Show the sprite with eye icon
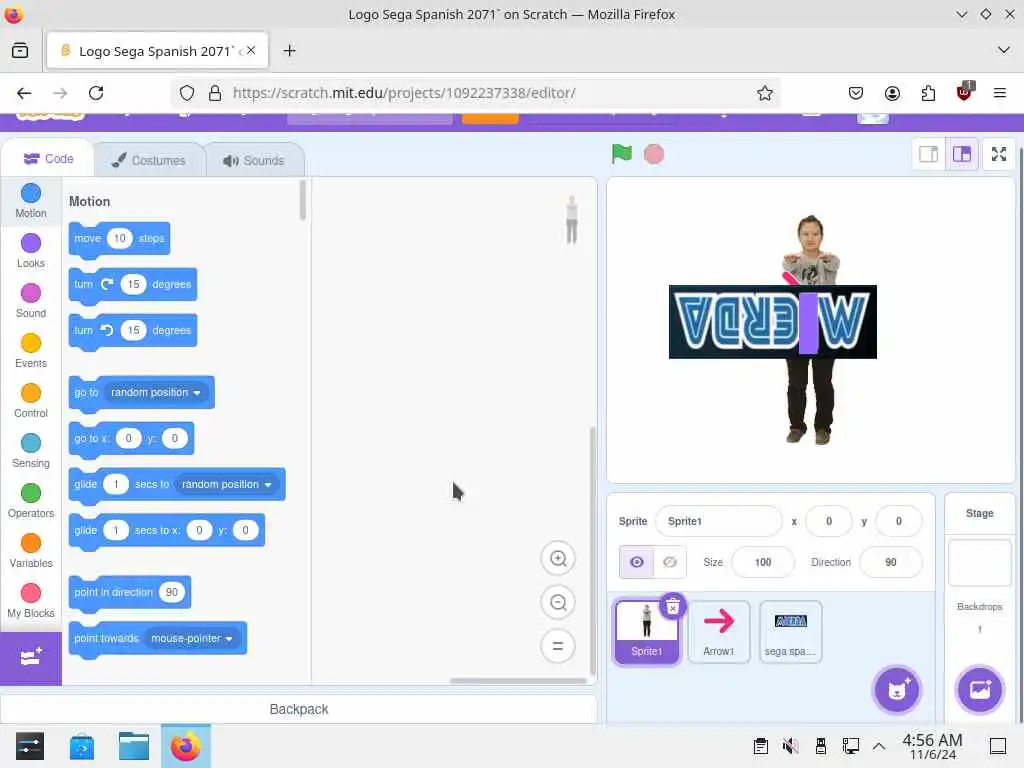Image resolution: width=1024 pixels, height=768 pixels. pyautogui.click(x=636, y=562)
